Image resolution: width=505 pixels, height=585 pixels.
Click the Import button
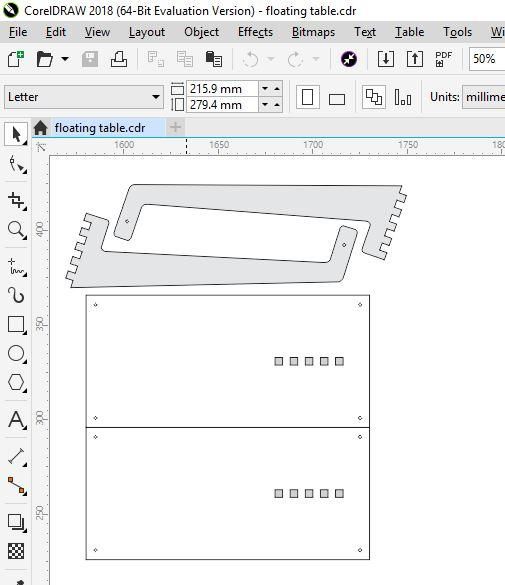point(386,59)
